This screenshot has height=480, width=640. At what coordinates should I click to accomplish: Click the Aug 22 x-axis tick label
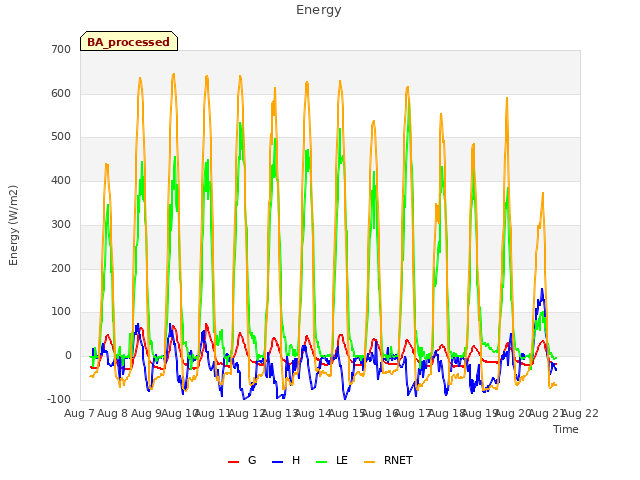pyautogui.click(x=580, y=413)
